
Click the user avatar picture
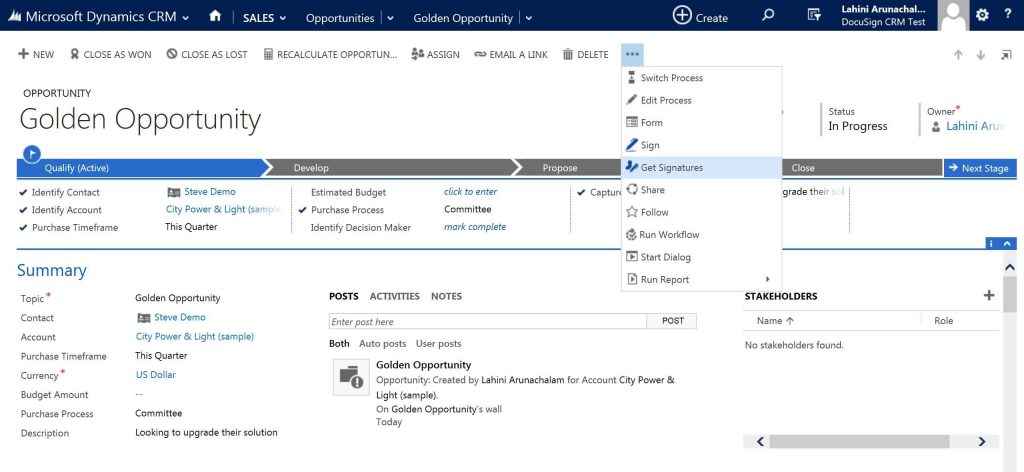coord(953,16)
